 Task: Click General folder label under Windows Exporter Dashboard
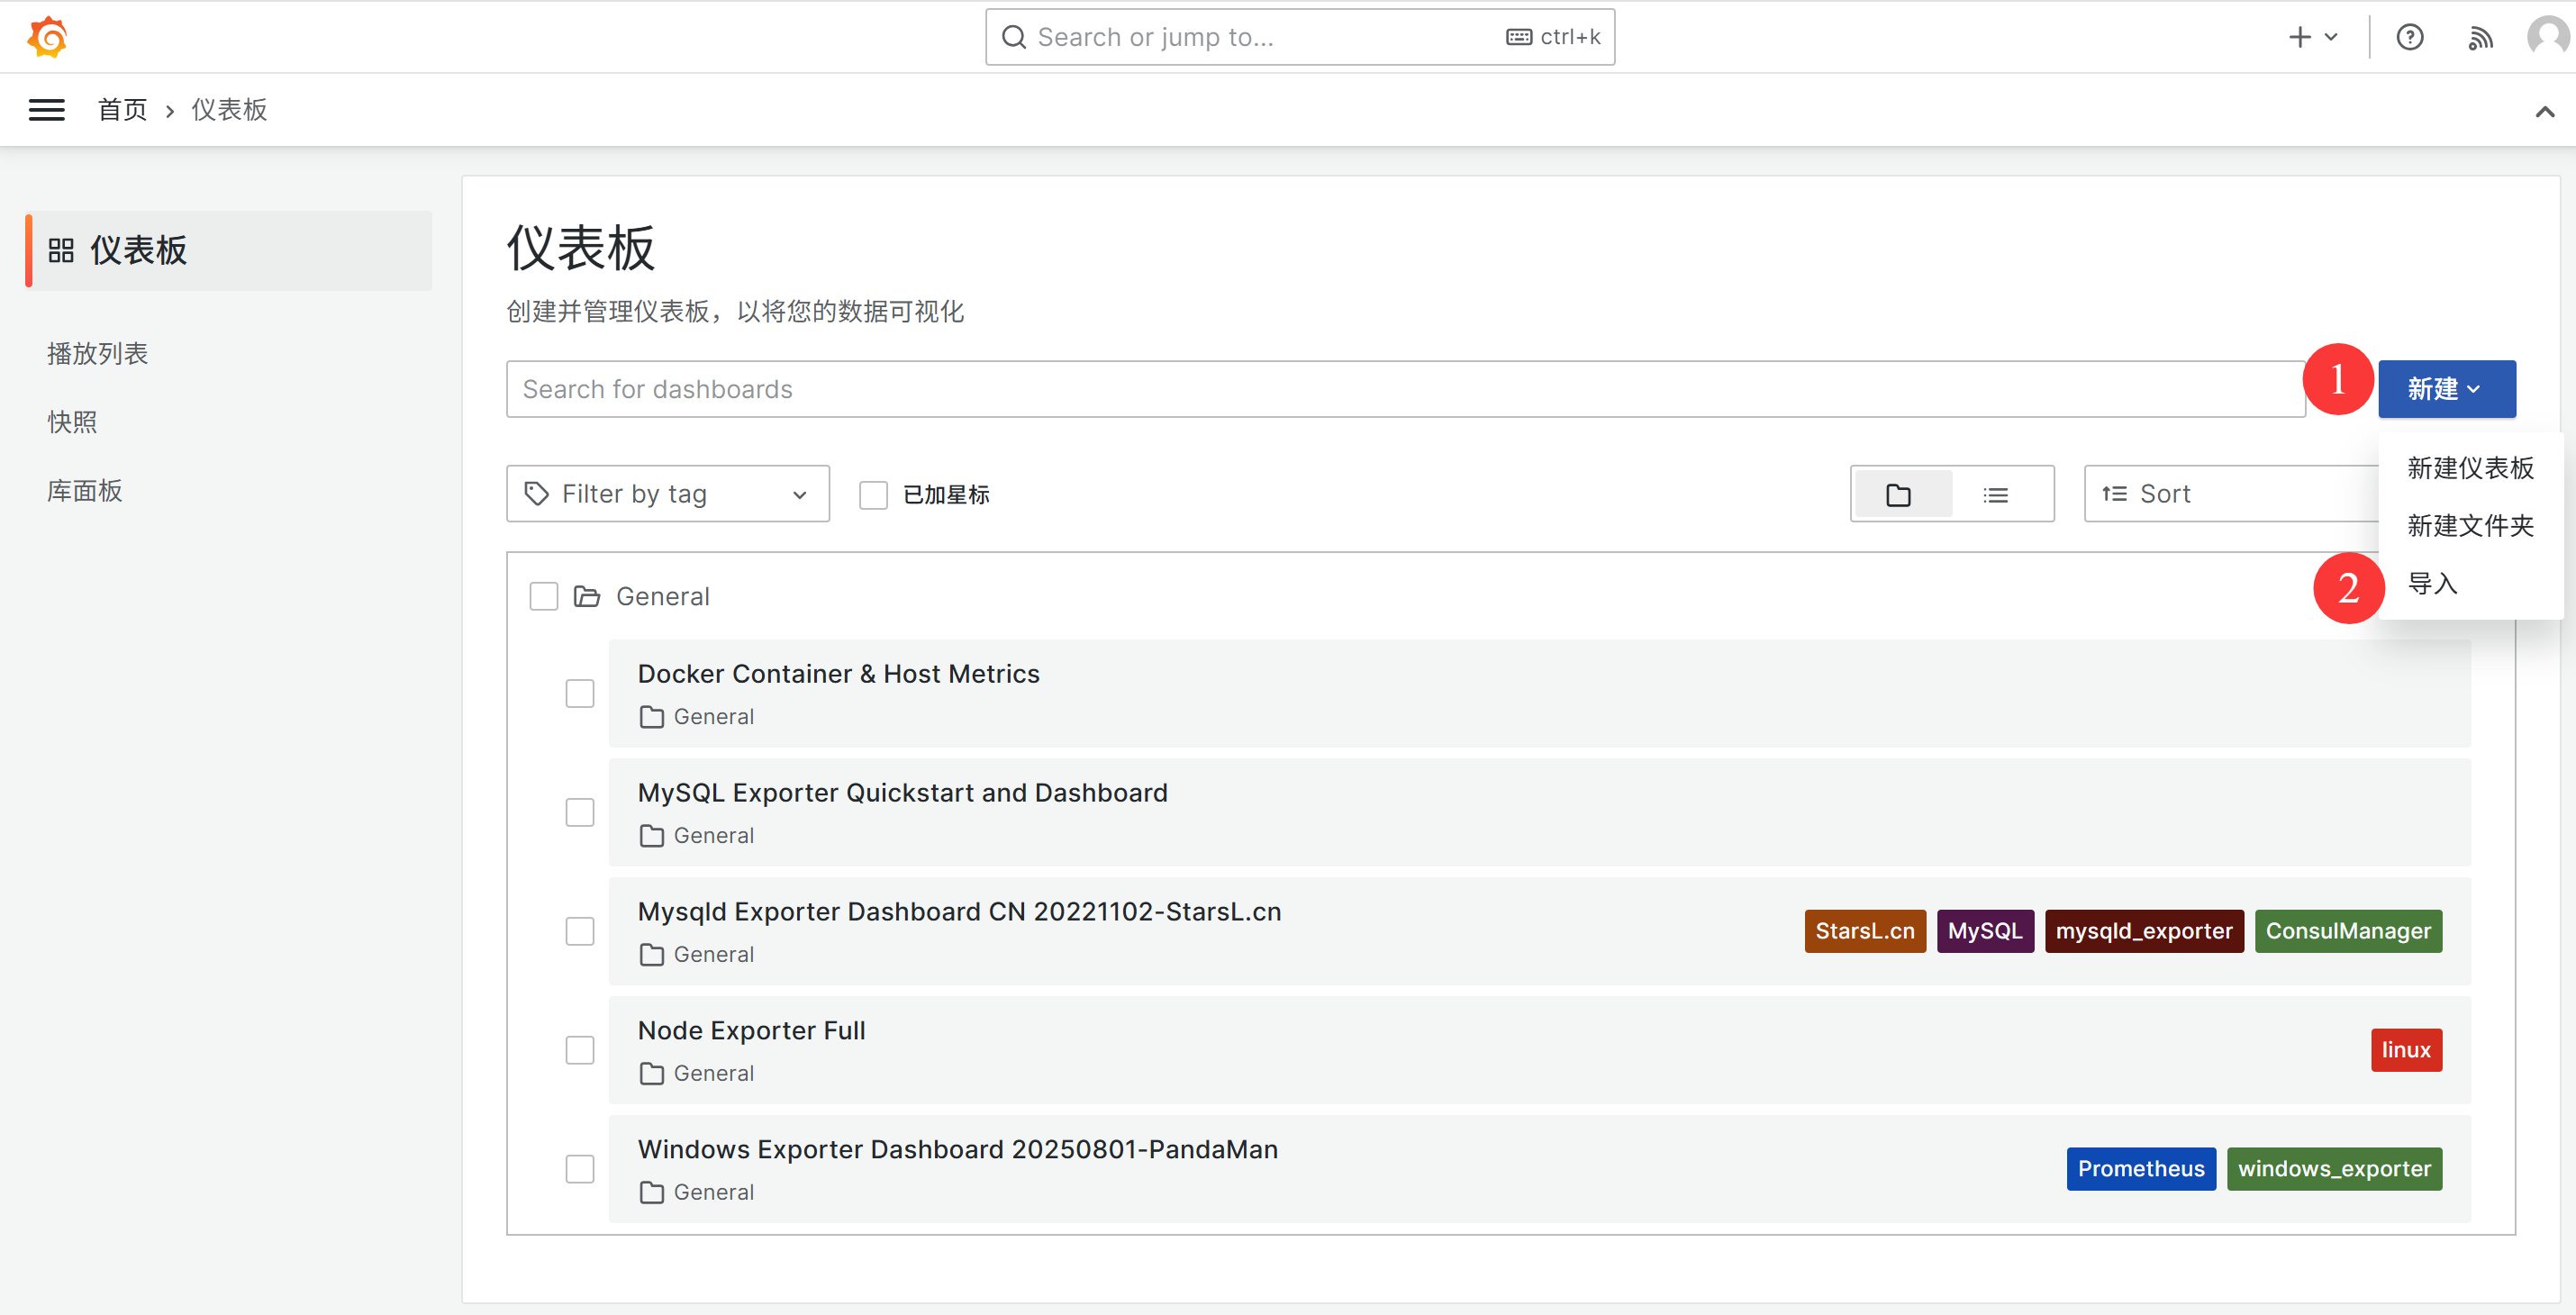[714, 1192]
